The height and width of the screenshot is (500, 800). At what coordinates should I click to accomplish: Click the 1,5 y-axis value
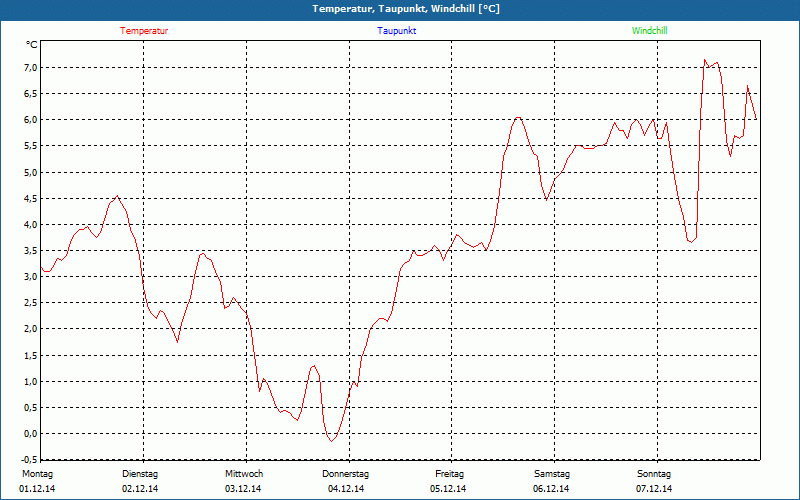(x=30, y=355)
